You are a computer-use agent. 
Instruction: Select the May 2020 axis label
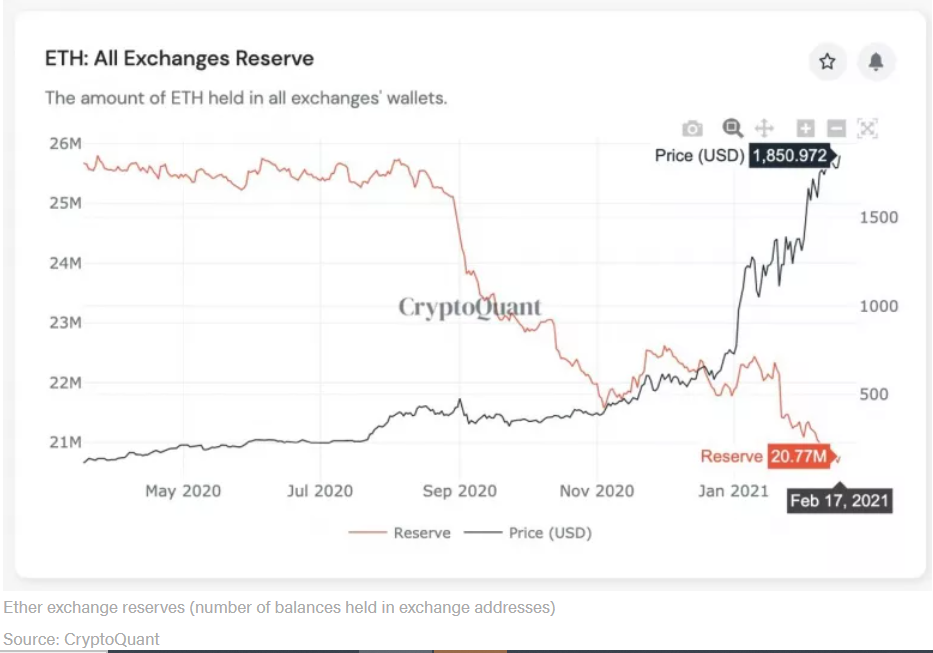(183, 491)
